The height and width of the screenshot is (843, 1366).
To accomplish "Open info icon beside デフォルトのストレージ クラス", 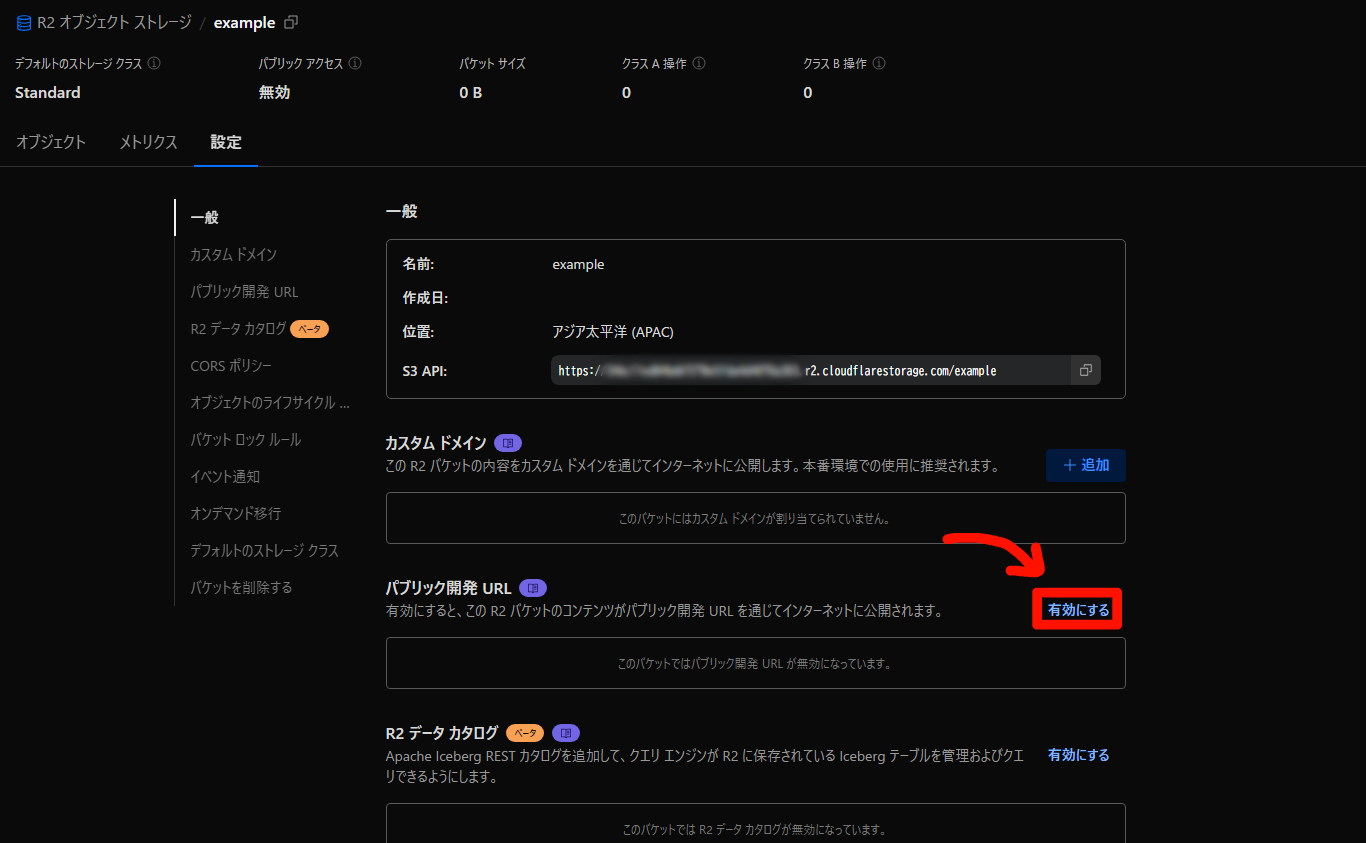I will (154, 63).
